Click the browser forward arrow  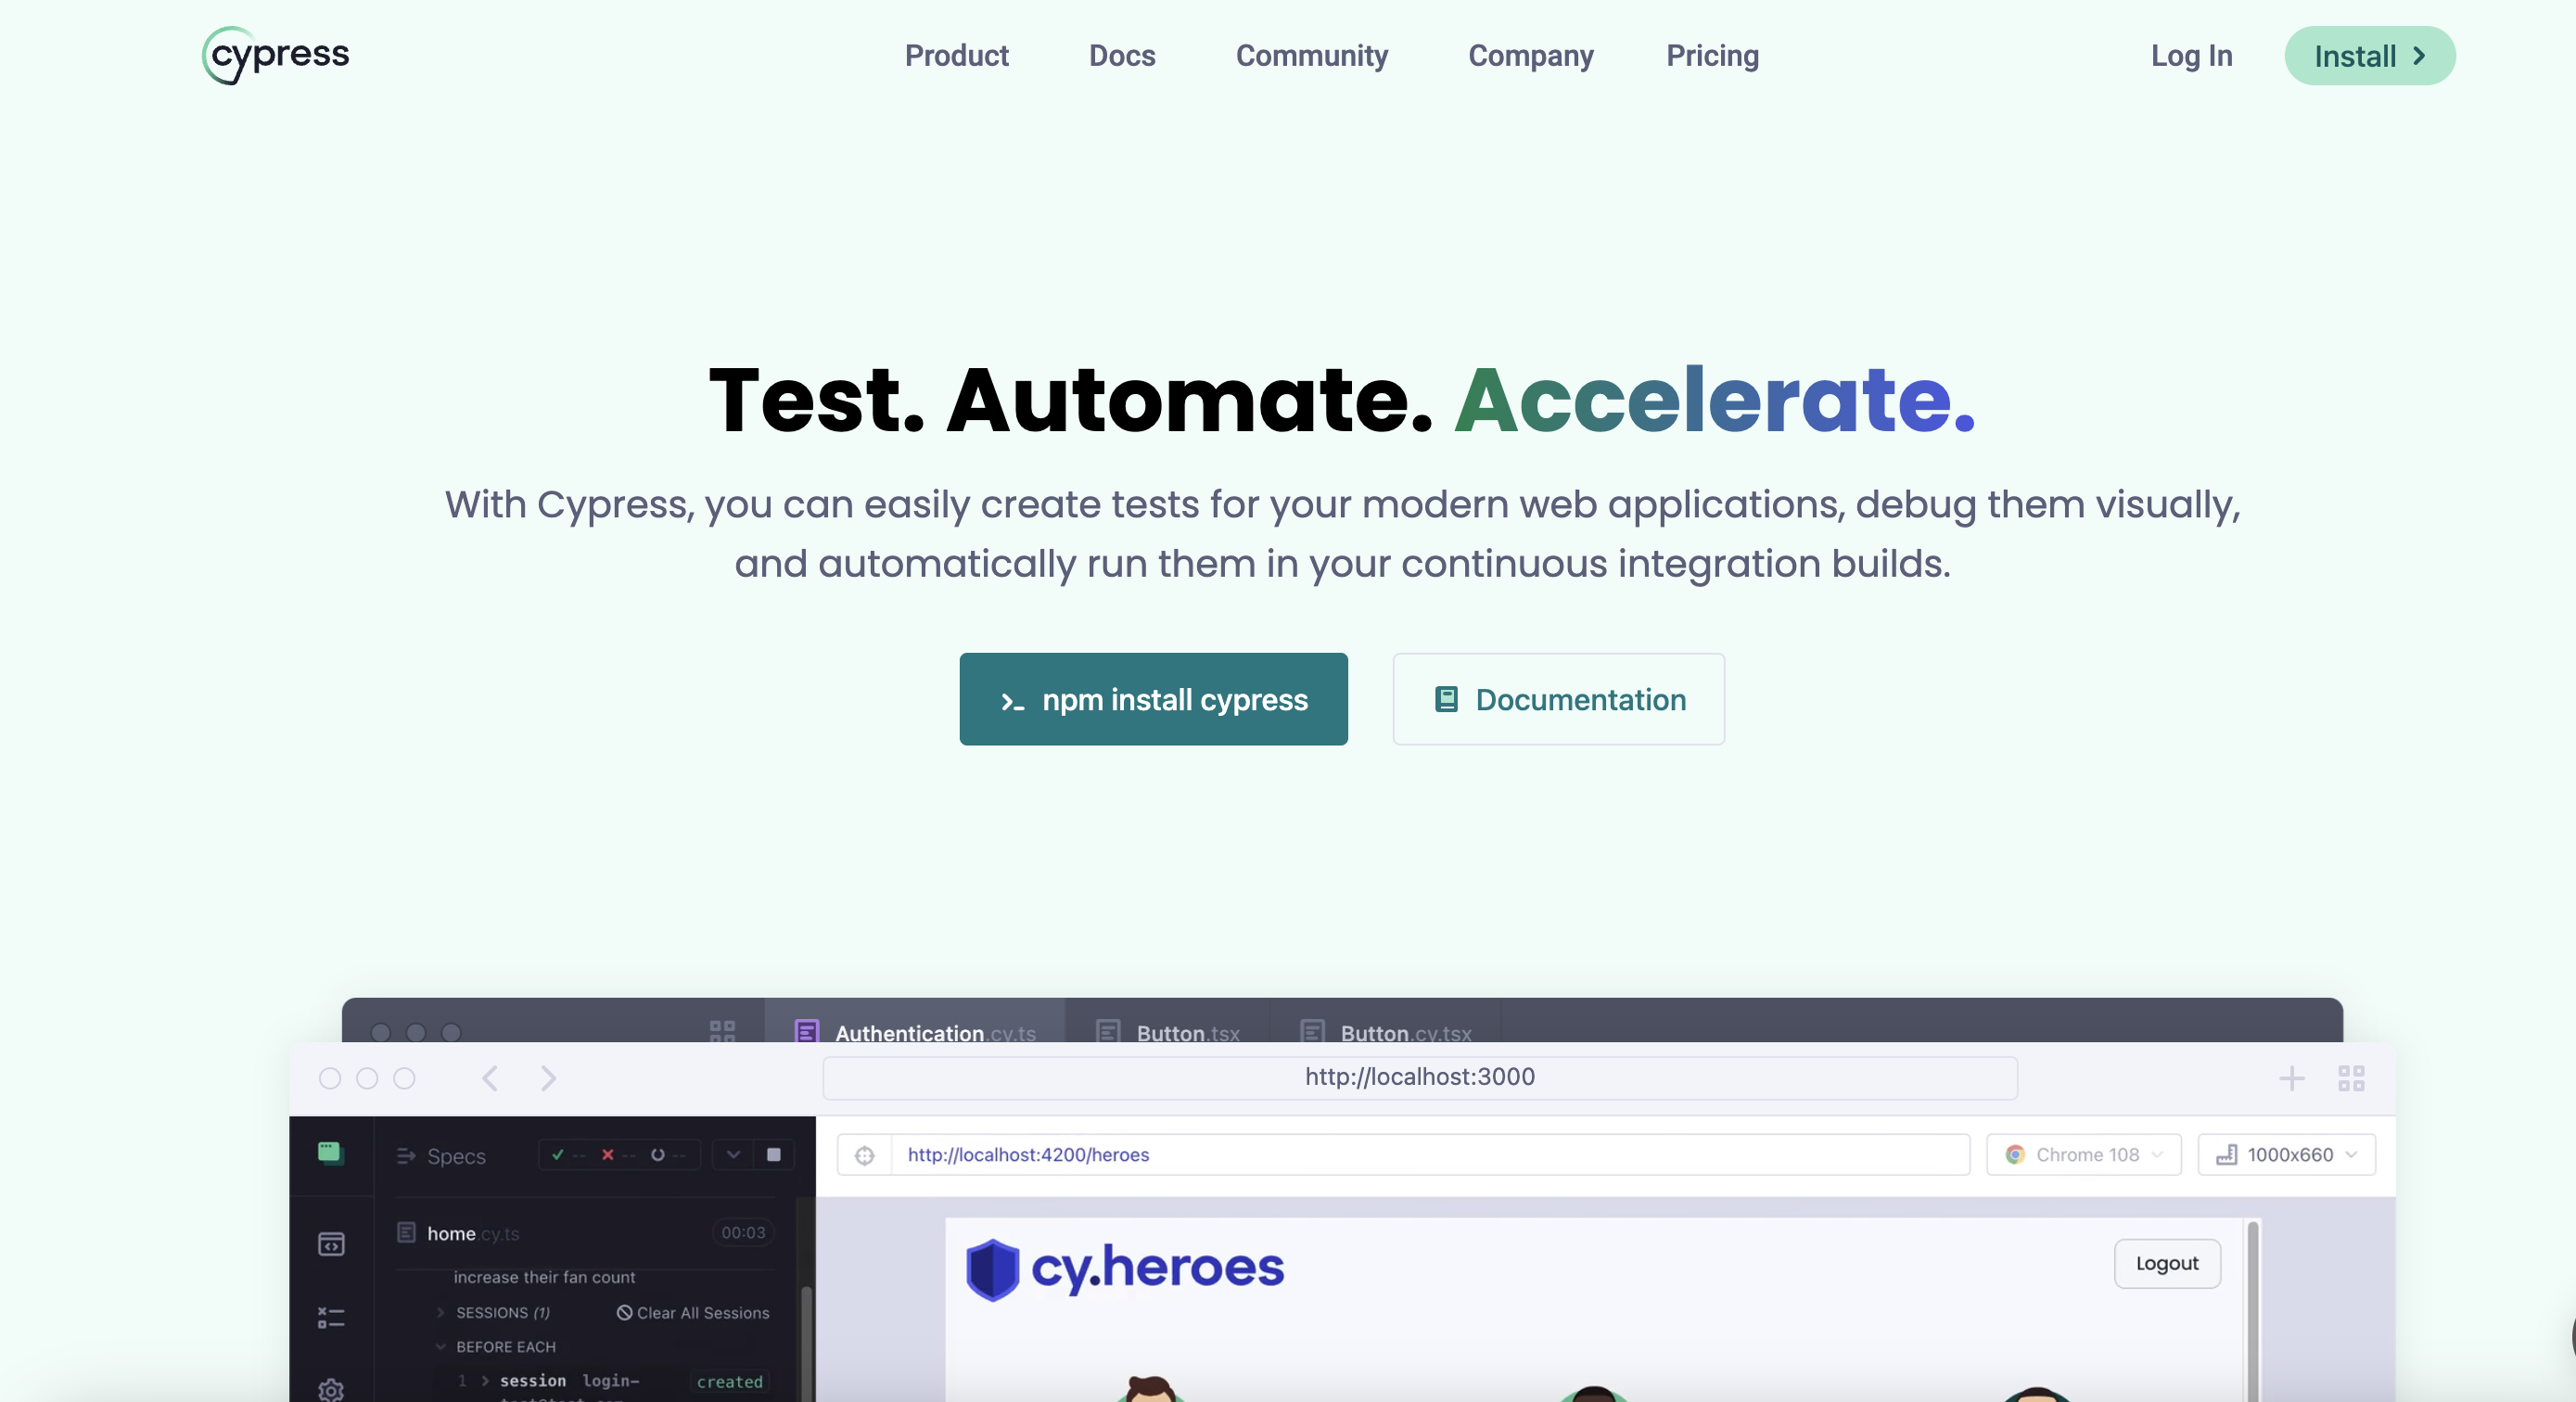(x=548, y=1078)
